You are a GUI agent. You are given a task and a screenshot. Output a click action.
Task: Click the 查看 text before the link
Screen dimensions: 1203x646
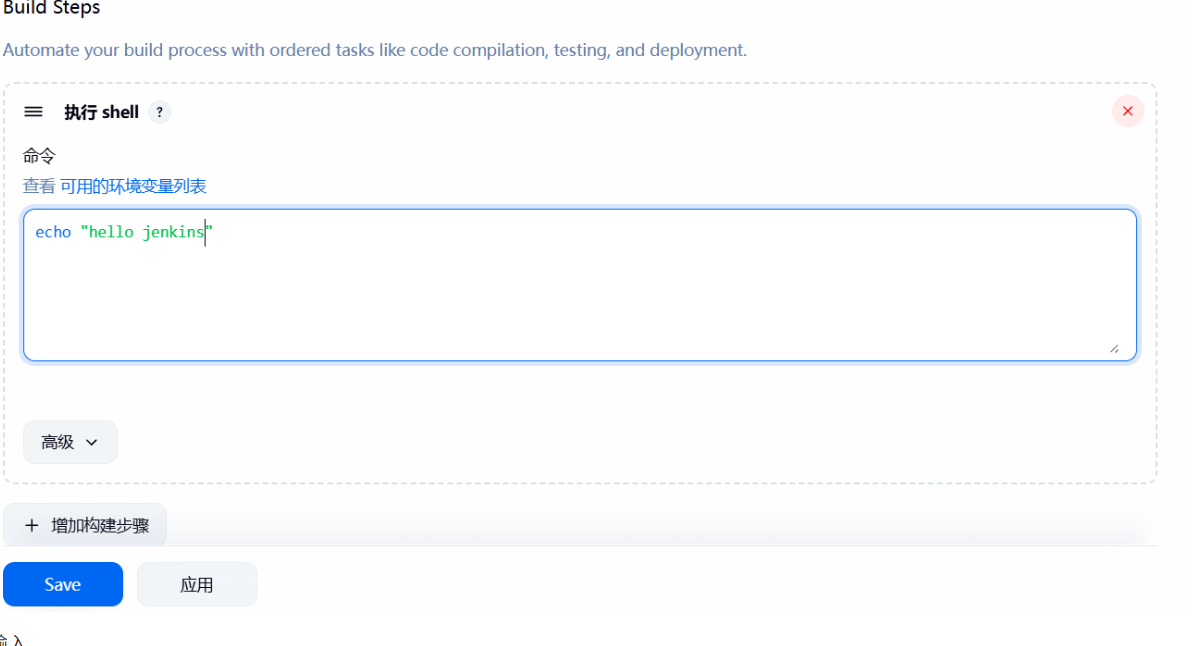point(39,186)
